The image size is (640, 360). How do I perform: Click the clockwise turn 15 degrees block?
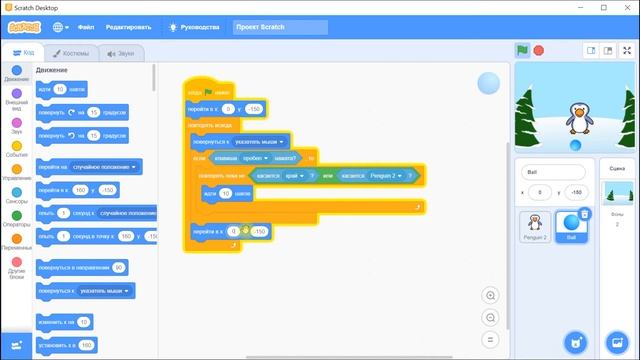coord(82,112)
